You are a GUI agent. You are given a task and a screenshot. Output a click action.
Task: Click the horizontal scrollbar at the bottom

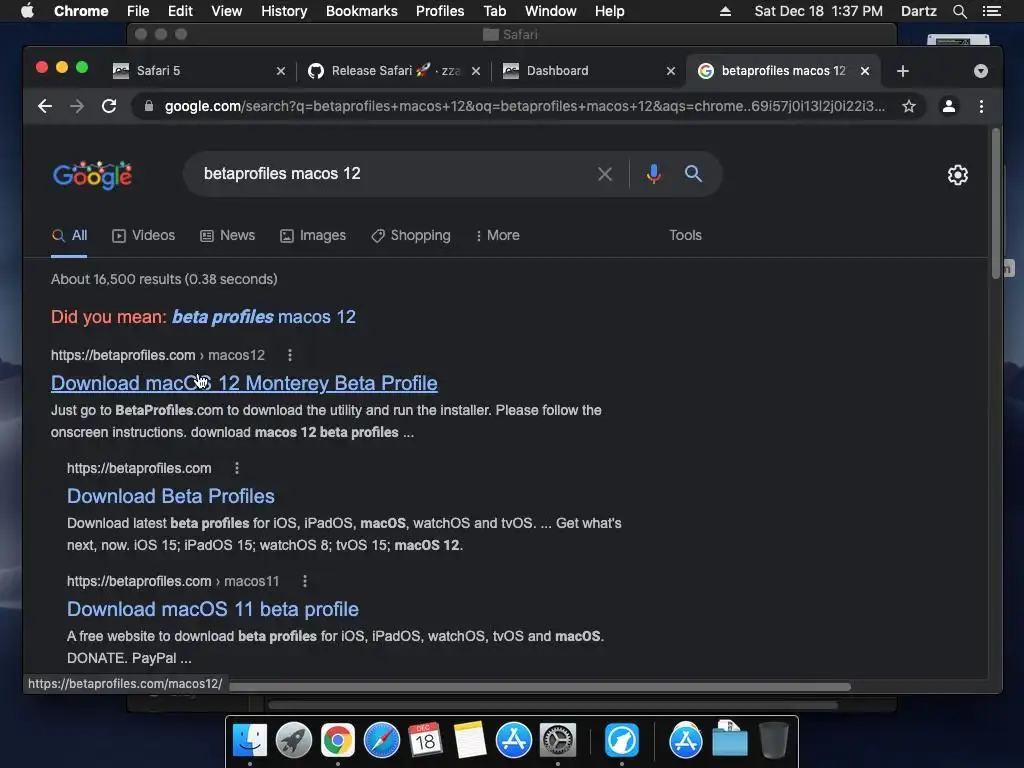pos(539,686)
